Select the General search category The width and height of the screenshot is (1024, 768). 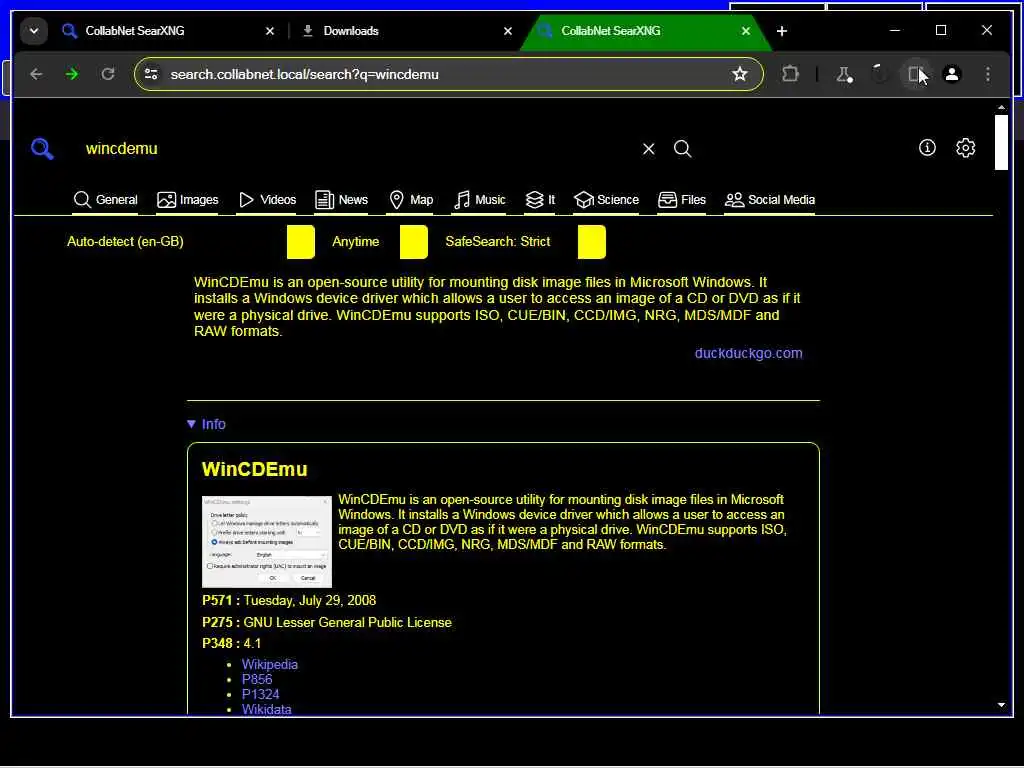105,200
